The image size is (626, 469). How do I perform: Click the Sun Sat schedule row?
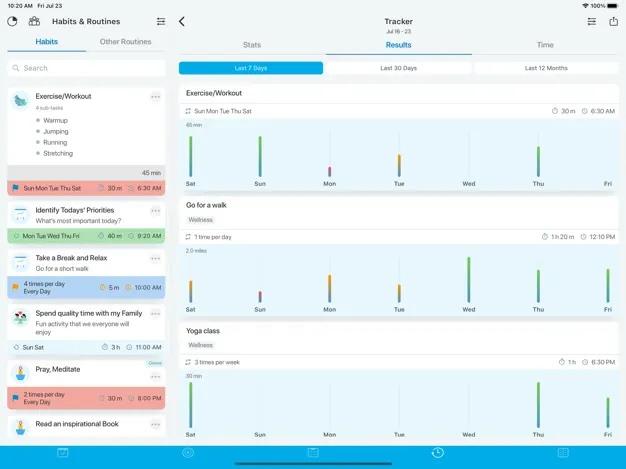[86, 347]
